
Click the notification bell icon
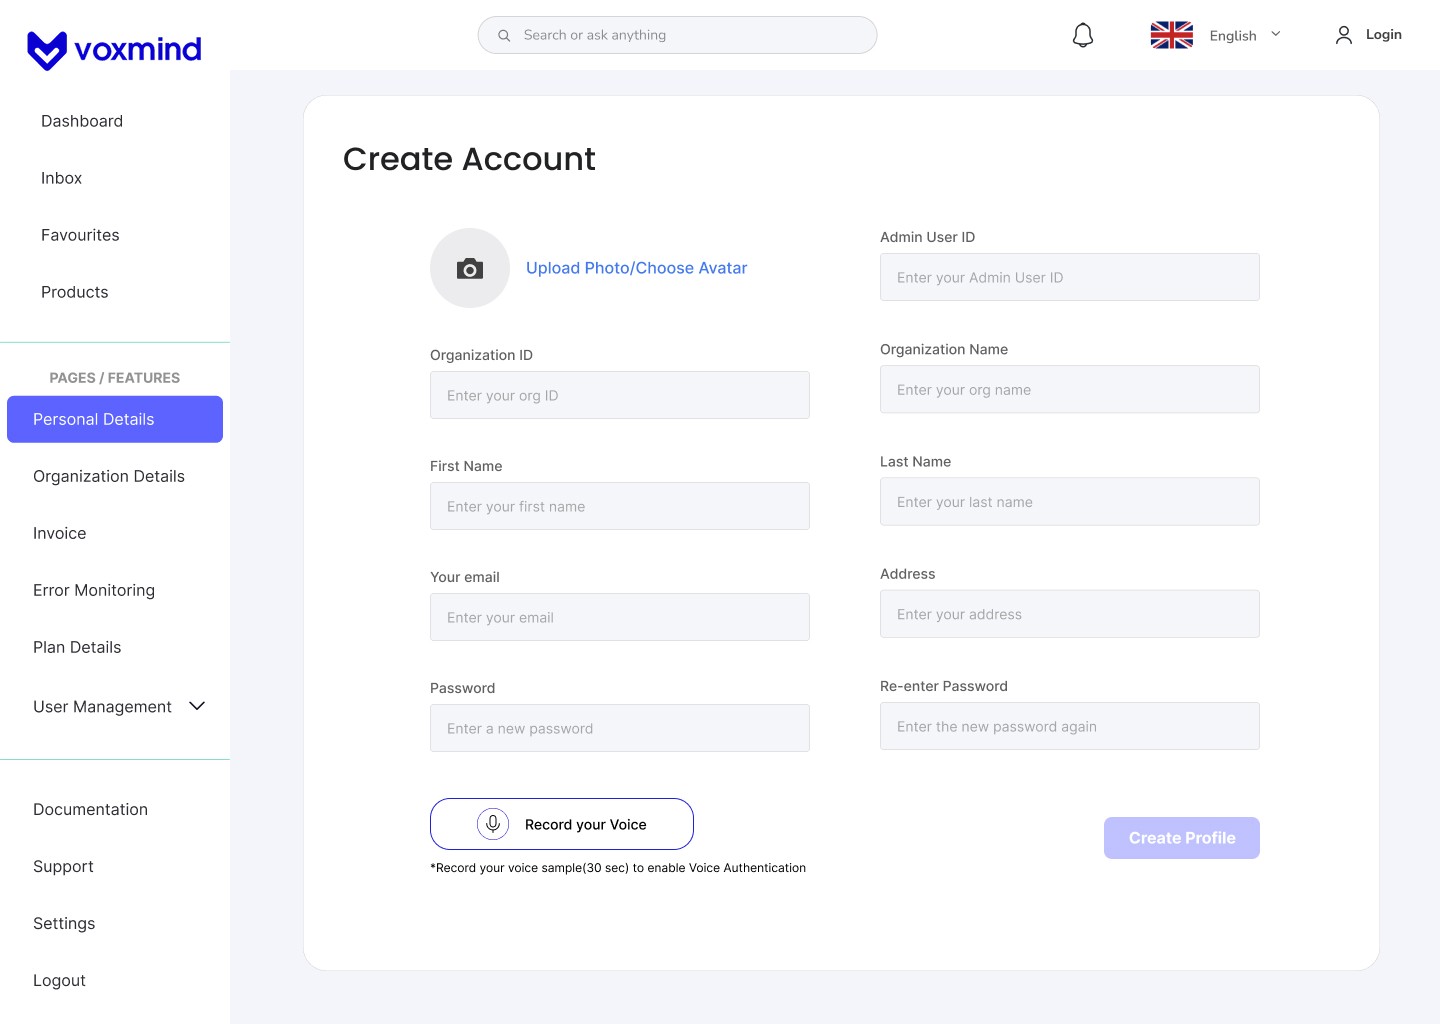pyautogui.click(x=1083, y=36)
